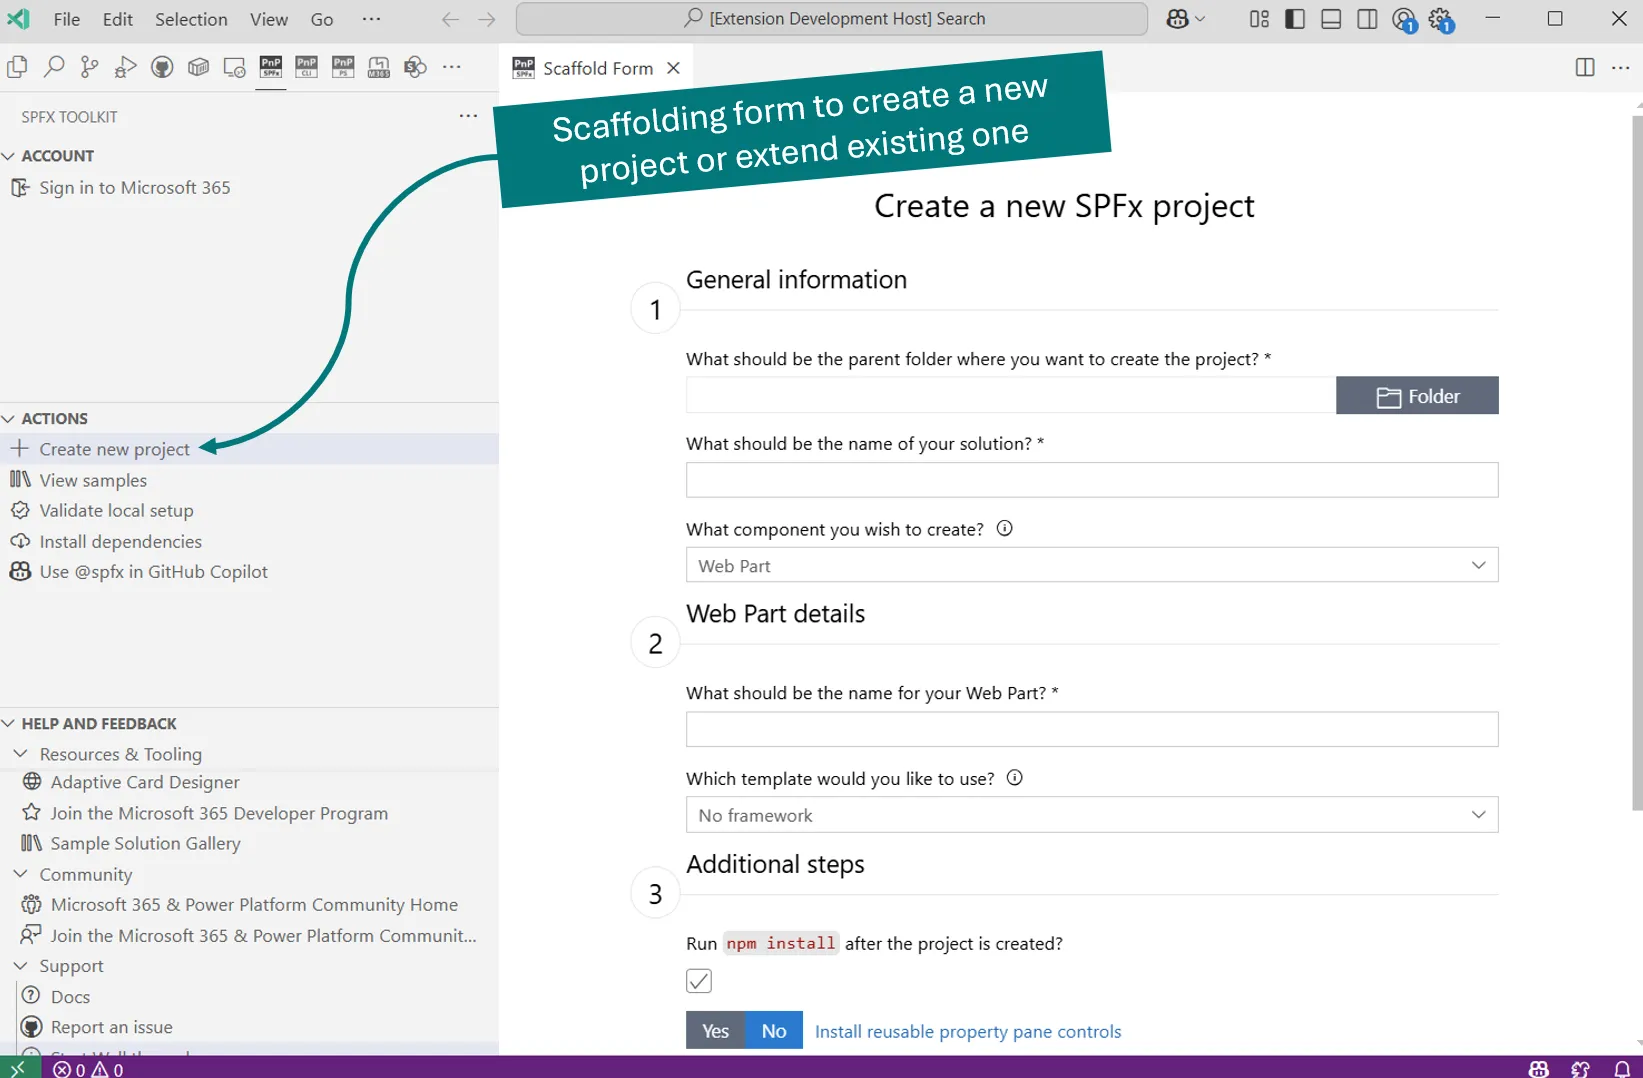Open the PnP CLI activity bar icon

point(307,67)
